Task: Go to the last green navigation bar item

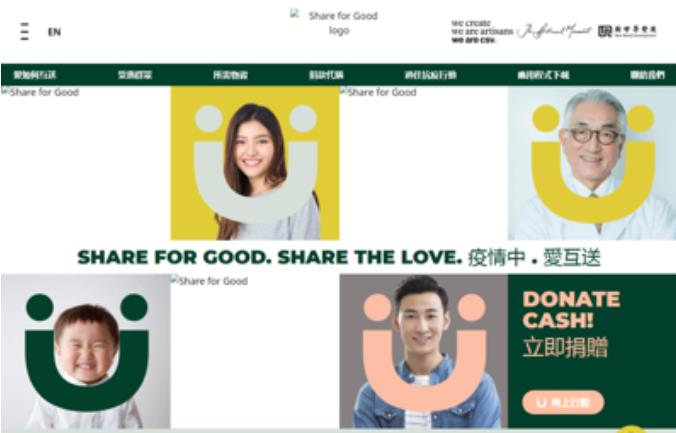Action: [x=647, y=75]
